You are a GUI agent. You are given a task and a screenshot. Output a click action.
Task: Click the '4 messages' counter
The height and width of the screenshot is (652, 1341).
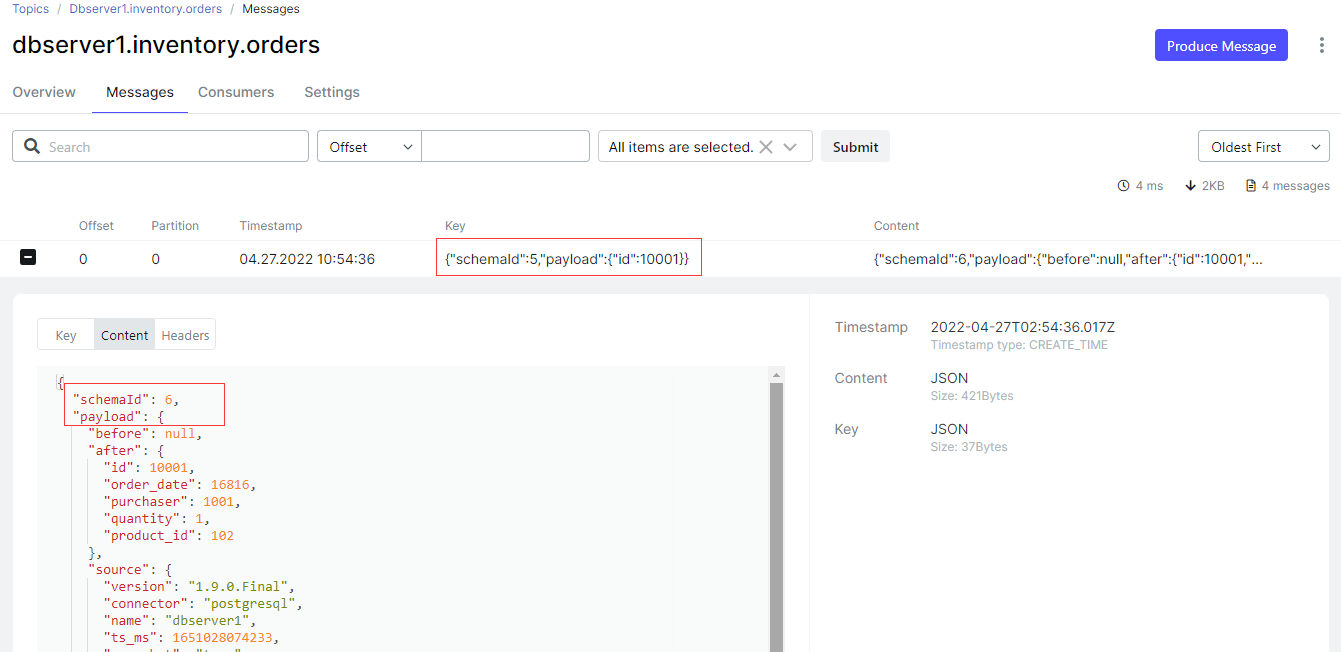[x=1287, y=186]
